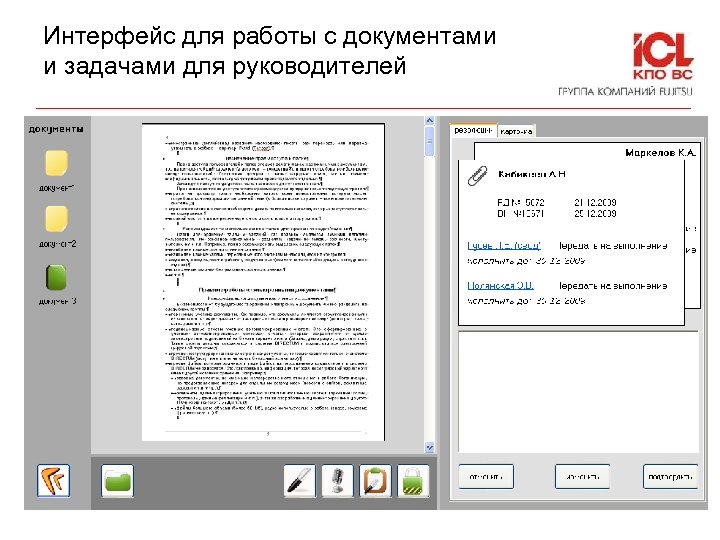
Task: Click the document scrollbar down arrow
Action: point(429,447)
